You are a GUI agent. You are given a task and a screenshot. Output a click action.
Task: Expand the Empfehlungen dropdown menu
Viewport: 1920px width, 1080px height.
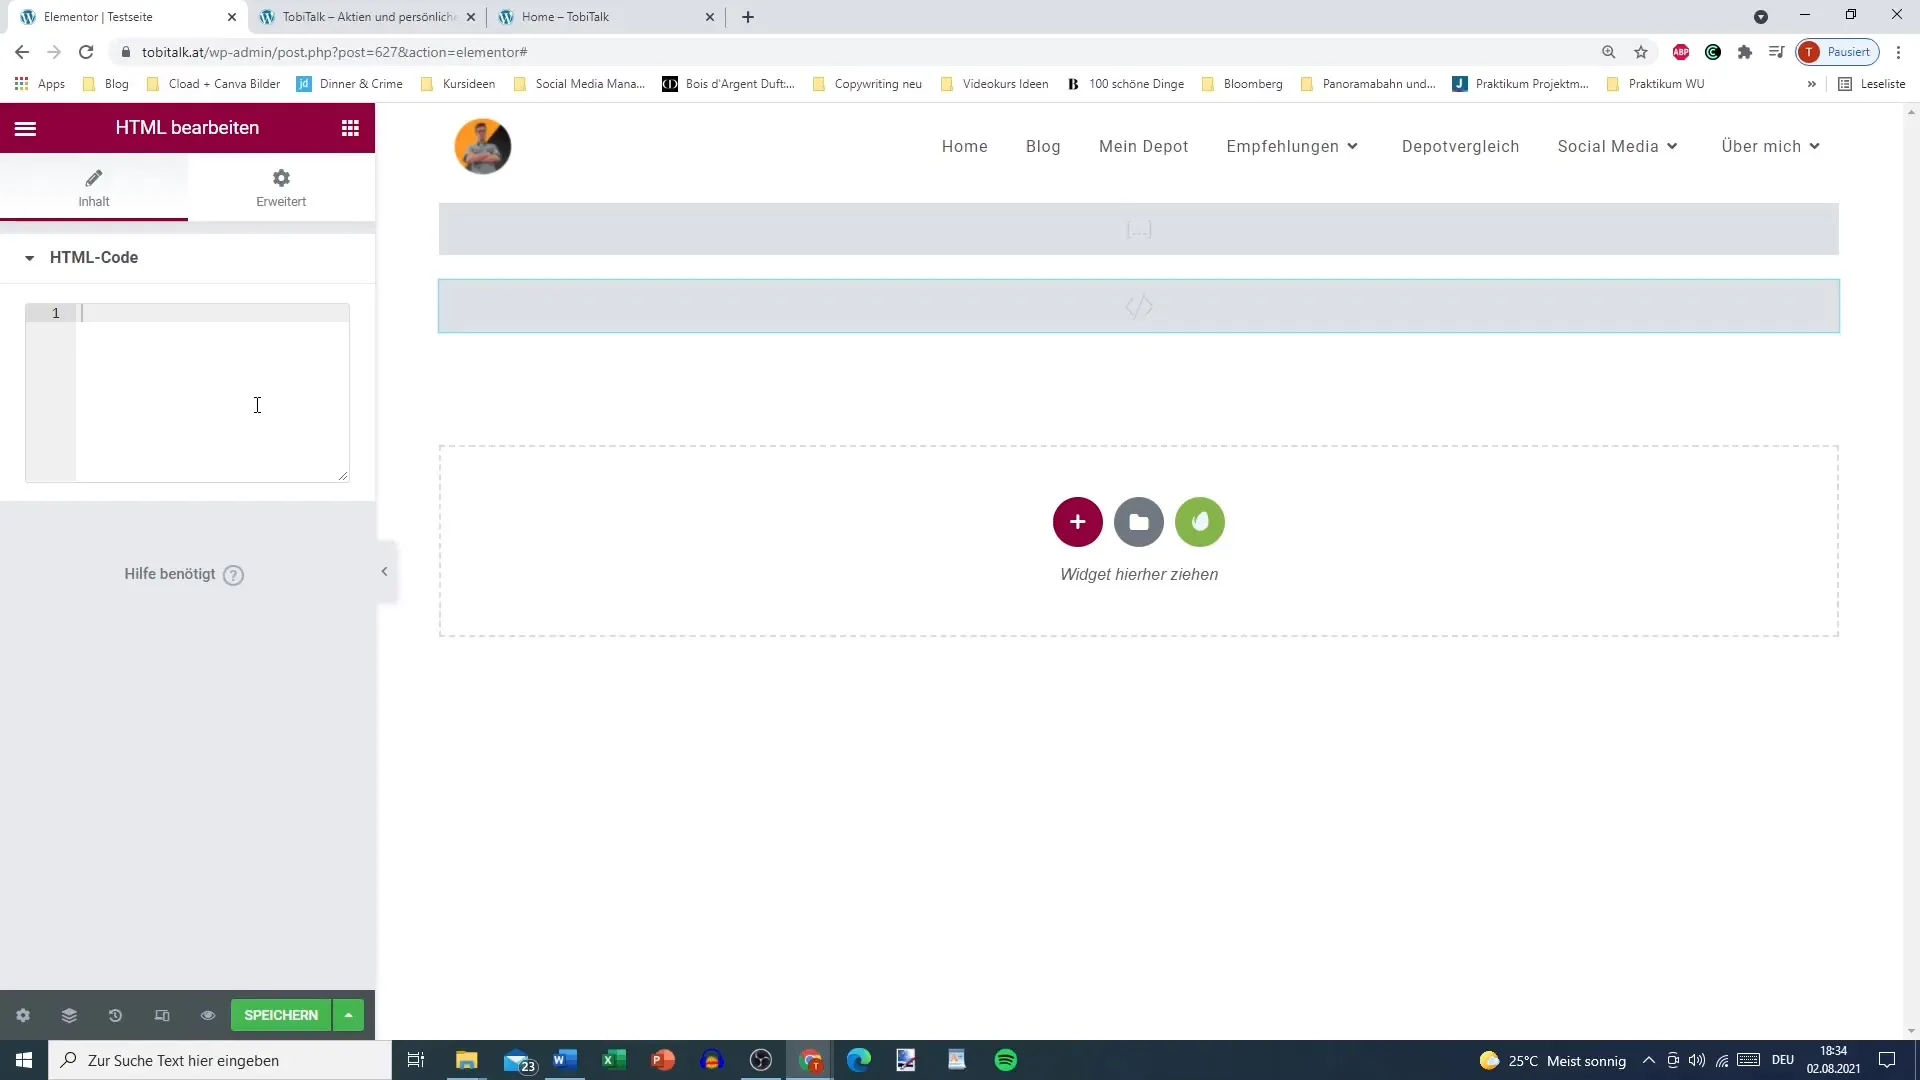[1292, 147]
